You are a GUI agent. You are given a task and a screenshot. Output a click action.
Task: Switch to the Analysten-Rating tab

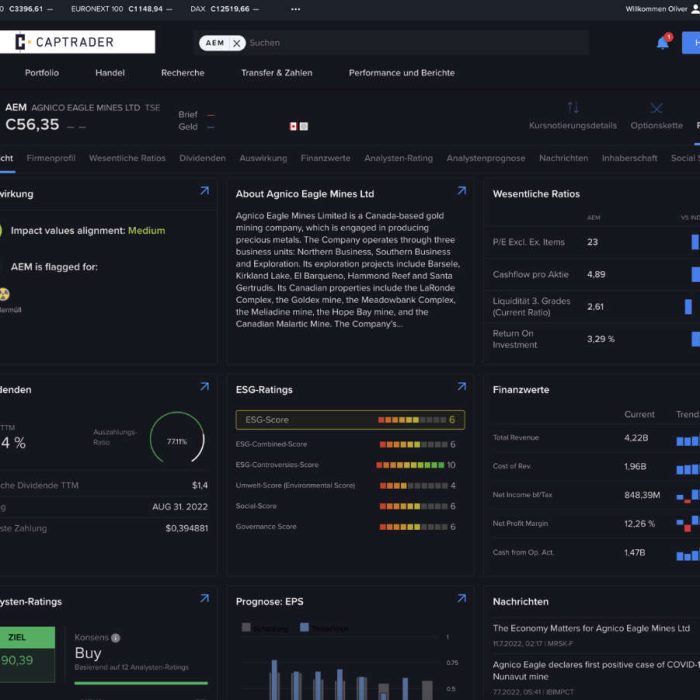[399, 158]
